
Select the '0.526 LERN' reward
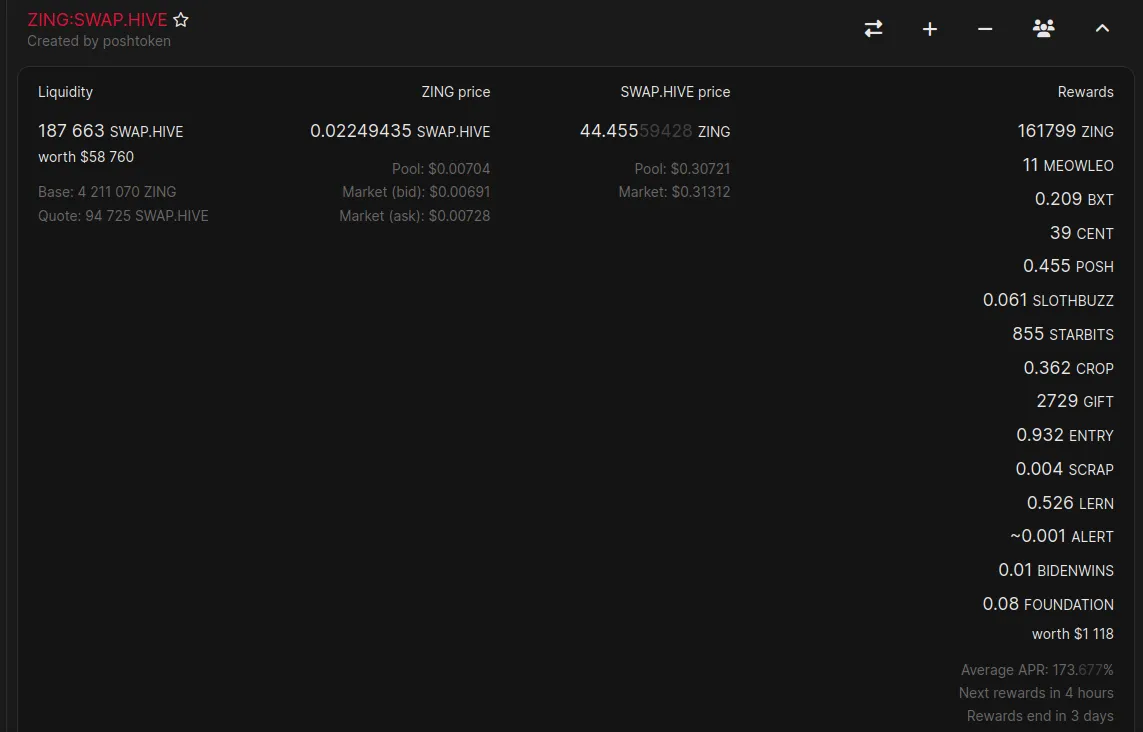point(1070,503)
